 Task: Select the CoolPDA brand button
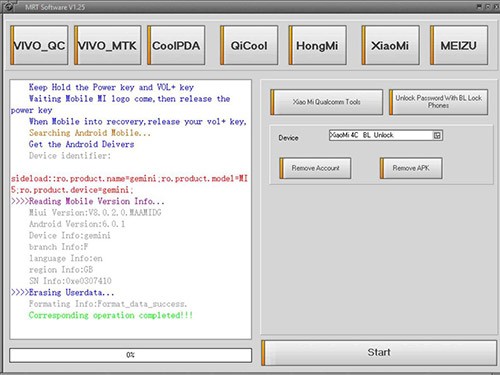point(176,45)
